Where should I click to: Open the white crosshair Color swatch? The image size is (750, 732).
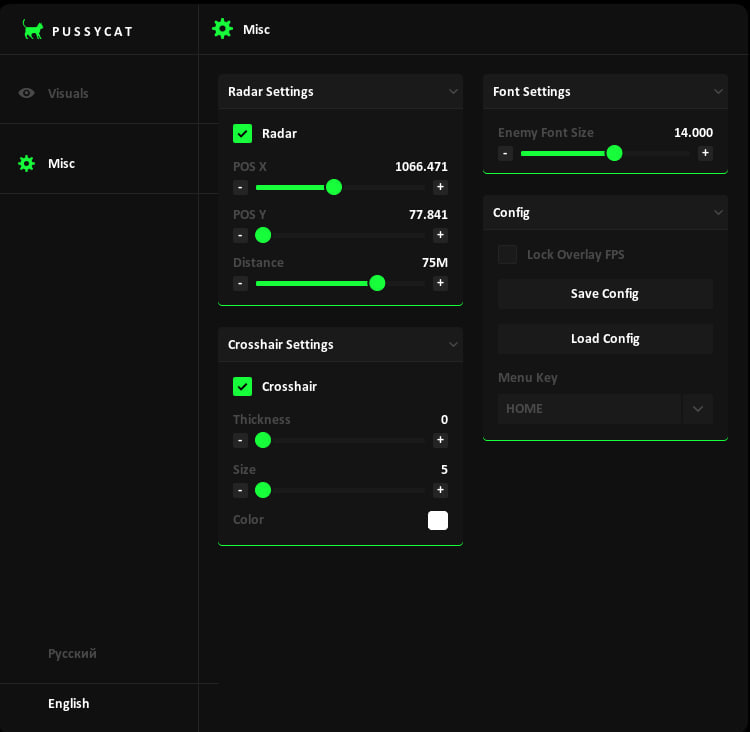tap(438, 520)
